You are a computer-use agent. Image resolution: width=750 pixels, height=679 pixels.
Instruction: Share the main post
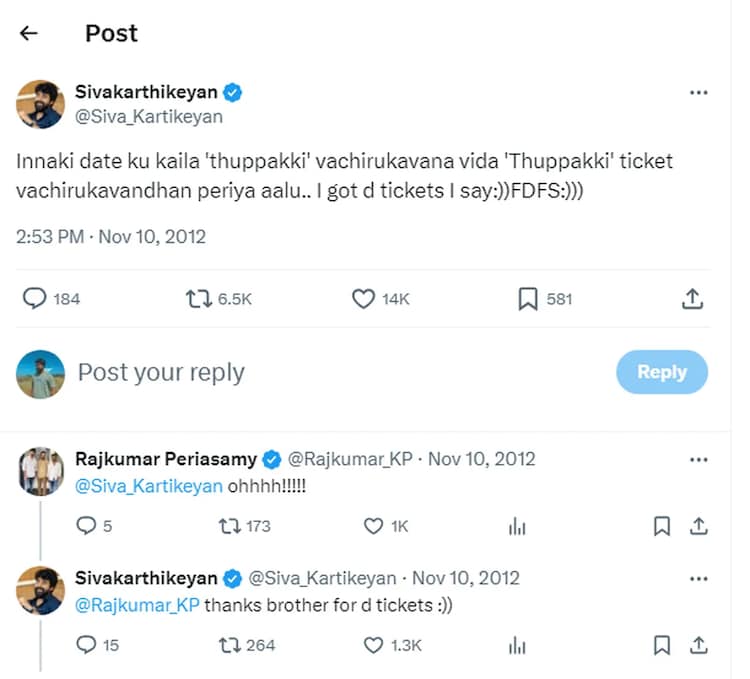click(691, 298)
